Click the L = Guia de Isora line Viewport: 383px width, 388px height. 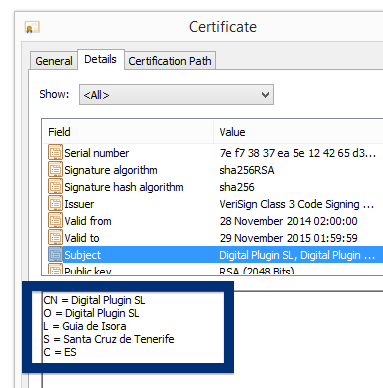pyautogui.click(x=85, y=326)
